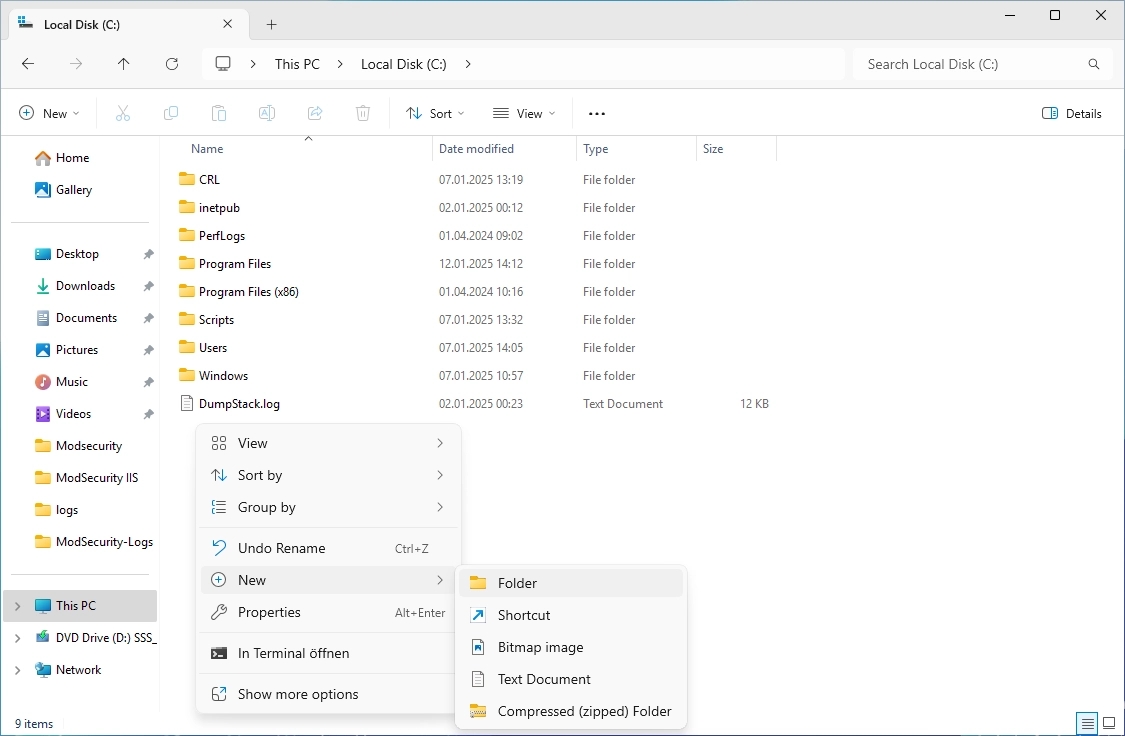Screen dimensions: 1125x736
Task: Select the Program Files (x86) folder
Action: (248, 292)
